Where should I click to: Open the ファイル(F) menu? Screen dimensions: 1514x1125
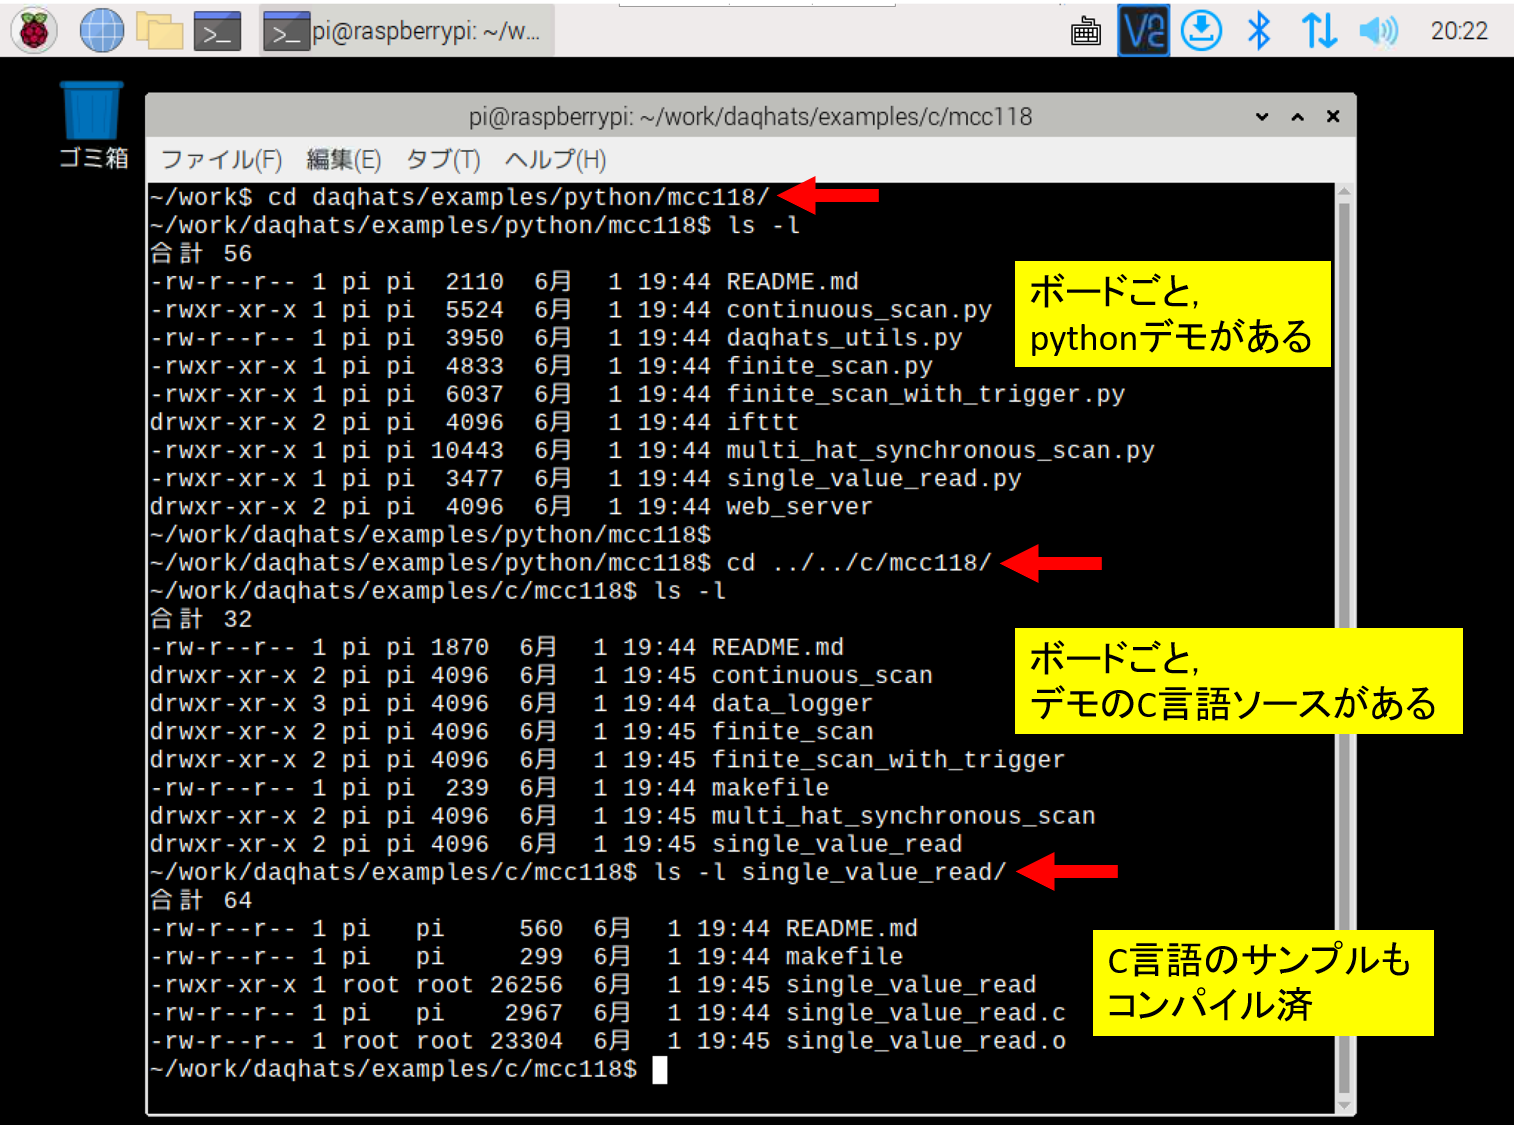221,160
